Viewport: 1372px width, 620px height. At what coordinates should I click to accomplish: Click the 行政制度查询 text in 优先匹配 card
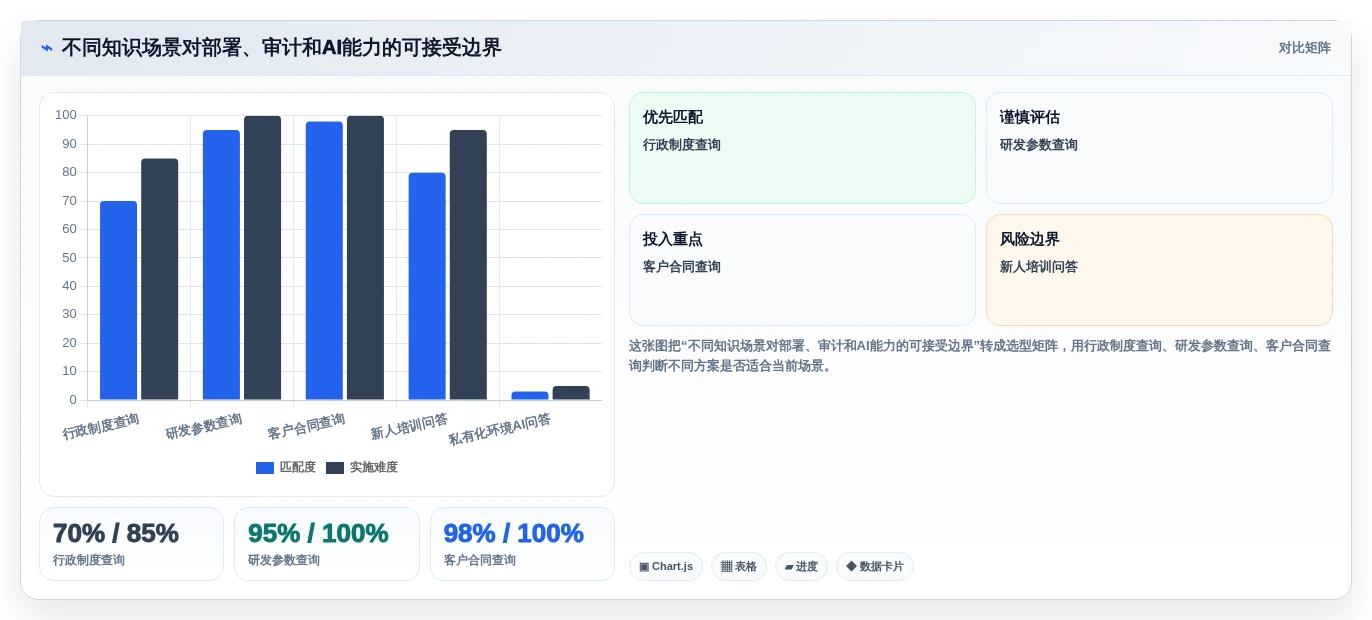coord(682,145)
